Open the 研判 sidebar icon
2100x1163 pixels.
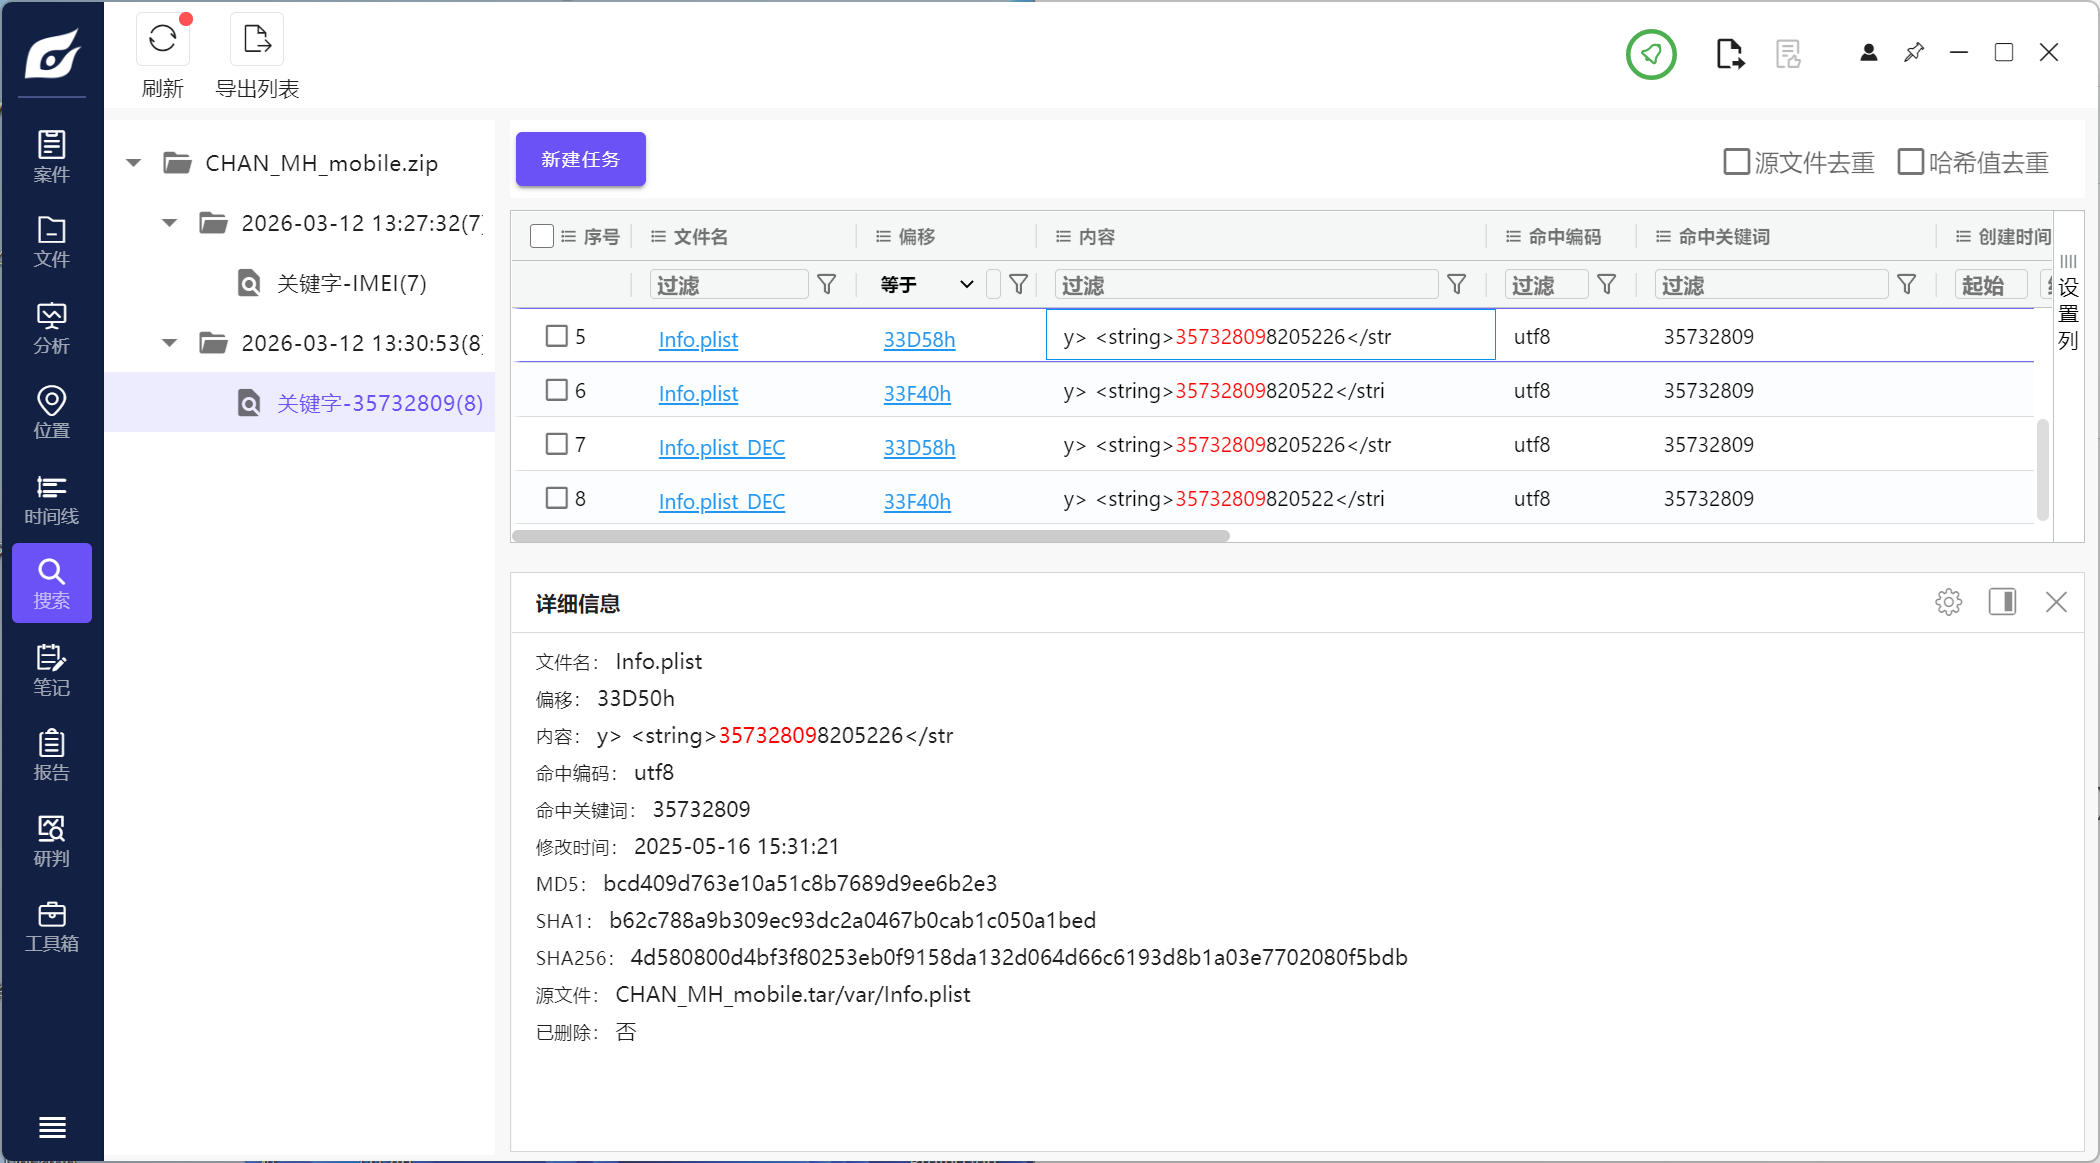pos(51,841)
